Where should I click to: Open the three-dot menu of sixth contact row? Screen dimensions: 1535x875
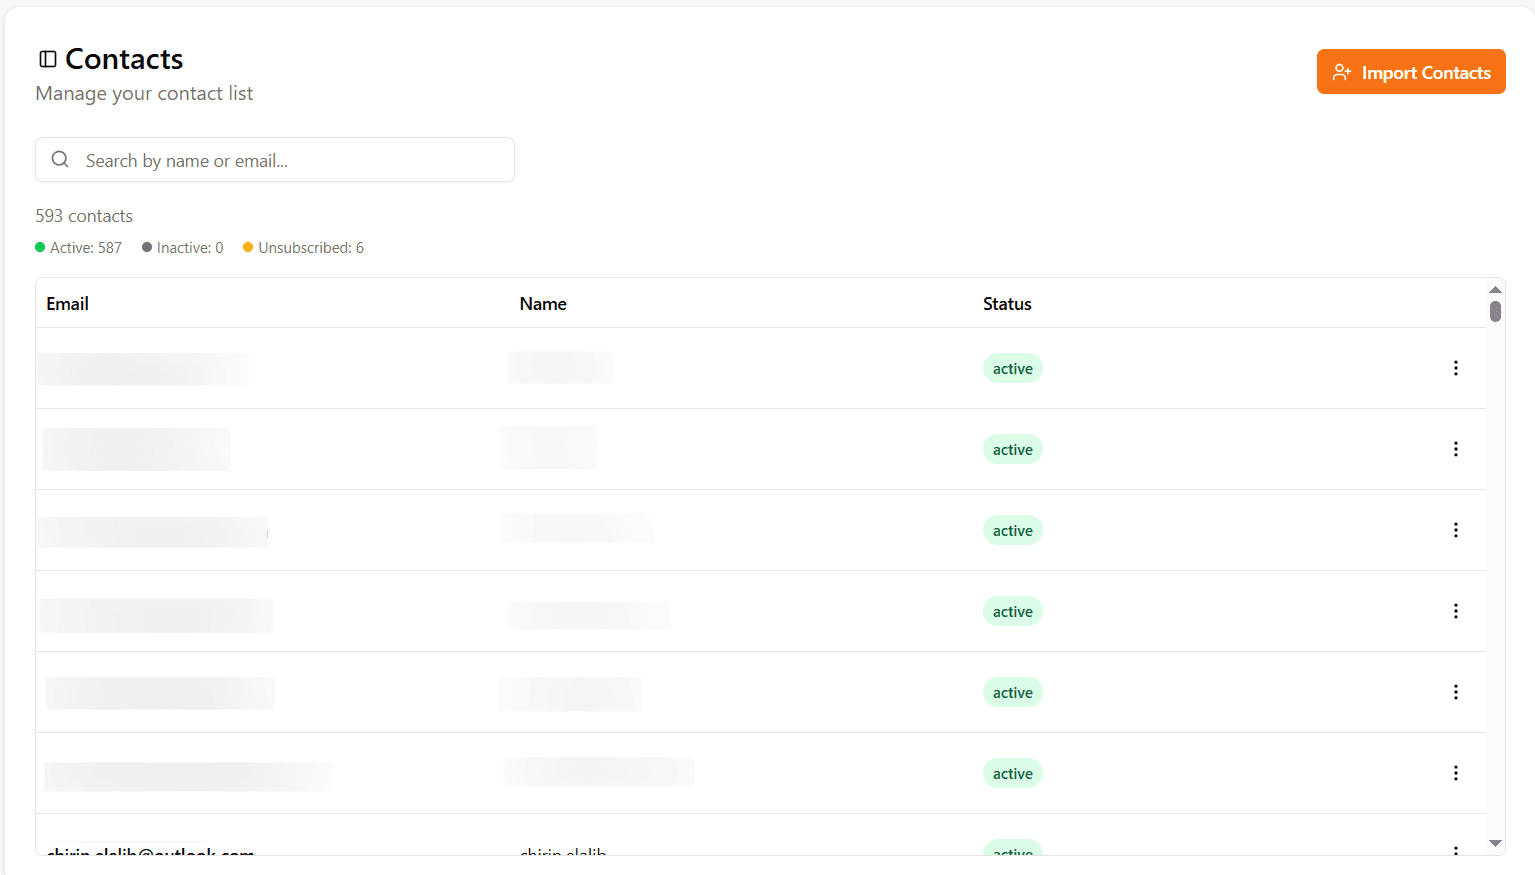click(1455, 773)
